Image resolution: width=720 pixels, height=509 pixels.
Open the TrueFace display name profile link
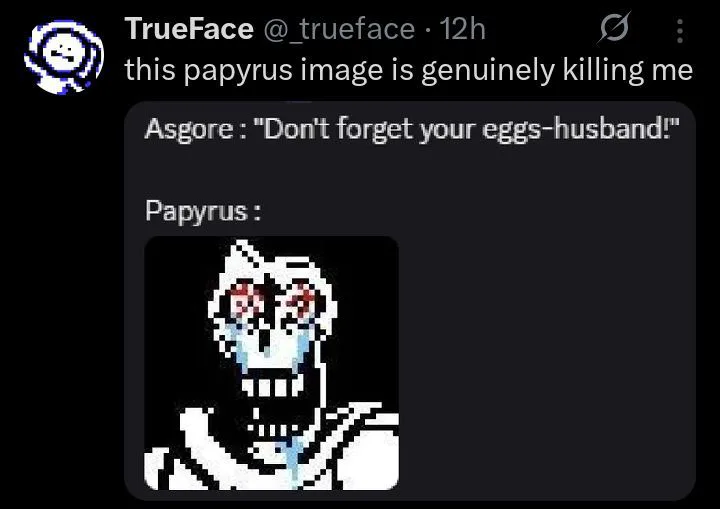[x=189, y=29]
